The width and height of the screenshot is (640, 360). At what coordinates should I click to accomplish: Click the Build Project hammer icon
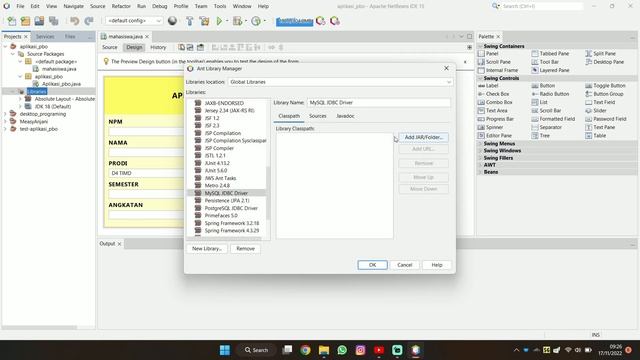pos(189,21)
